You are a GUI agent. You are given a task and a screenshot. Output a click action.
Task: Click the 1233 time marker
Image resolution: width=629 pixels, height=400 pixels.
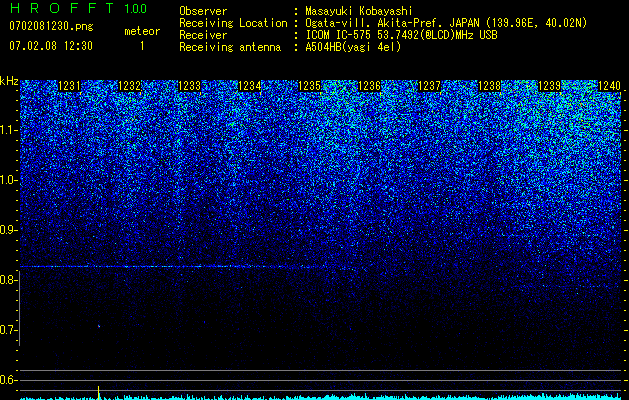[x=189, y=86]
